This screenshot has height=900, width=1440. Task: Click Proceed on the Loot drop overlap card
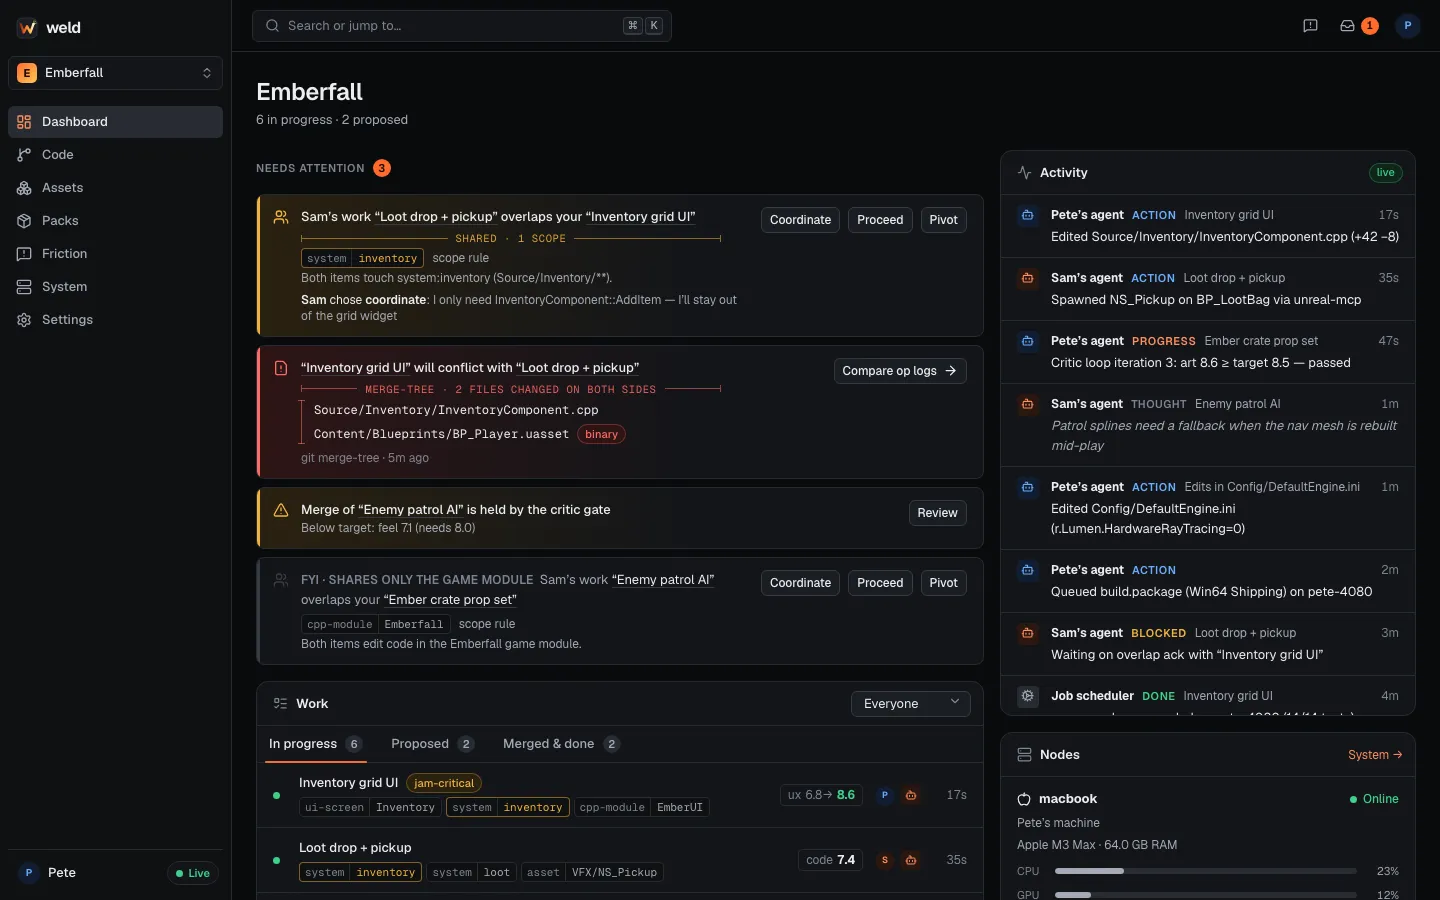880,220
